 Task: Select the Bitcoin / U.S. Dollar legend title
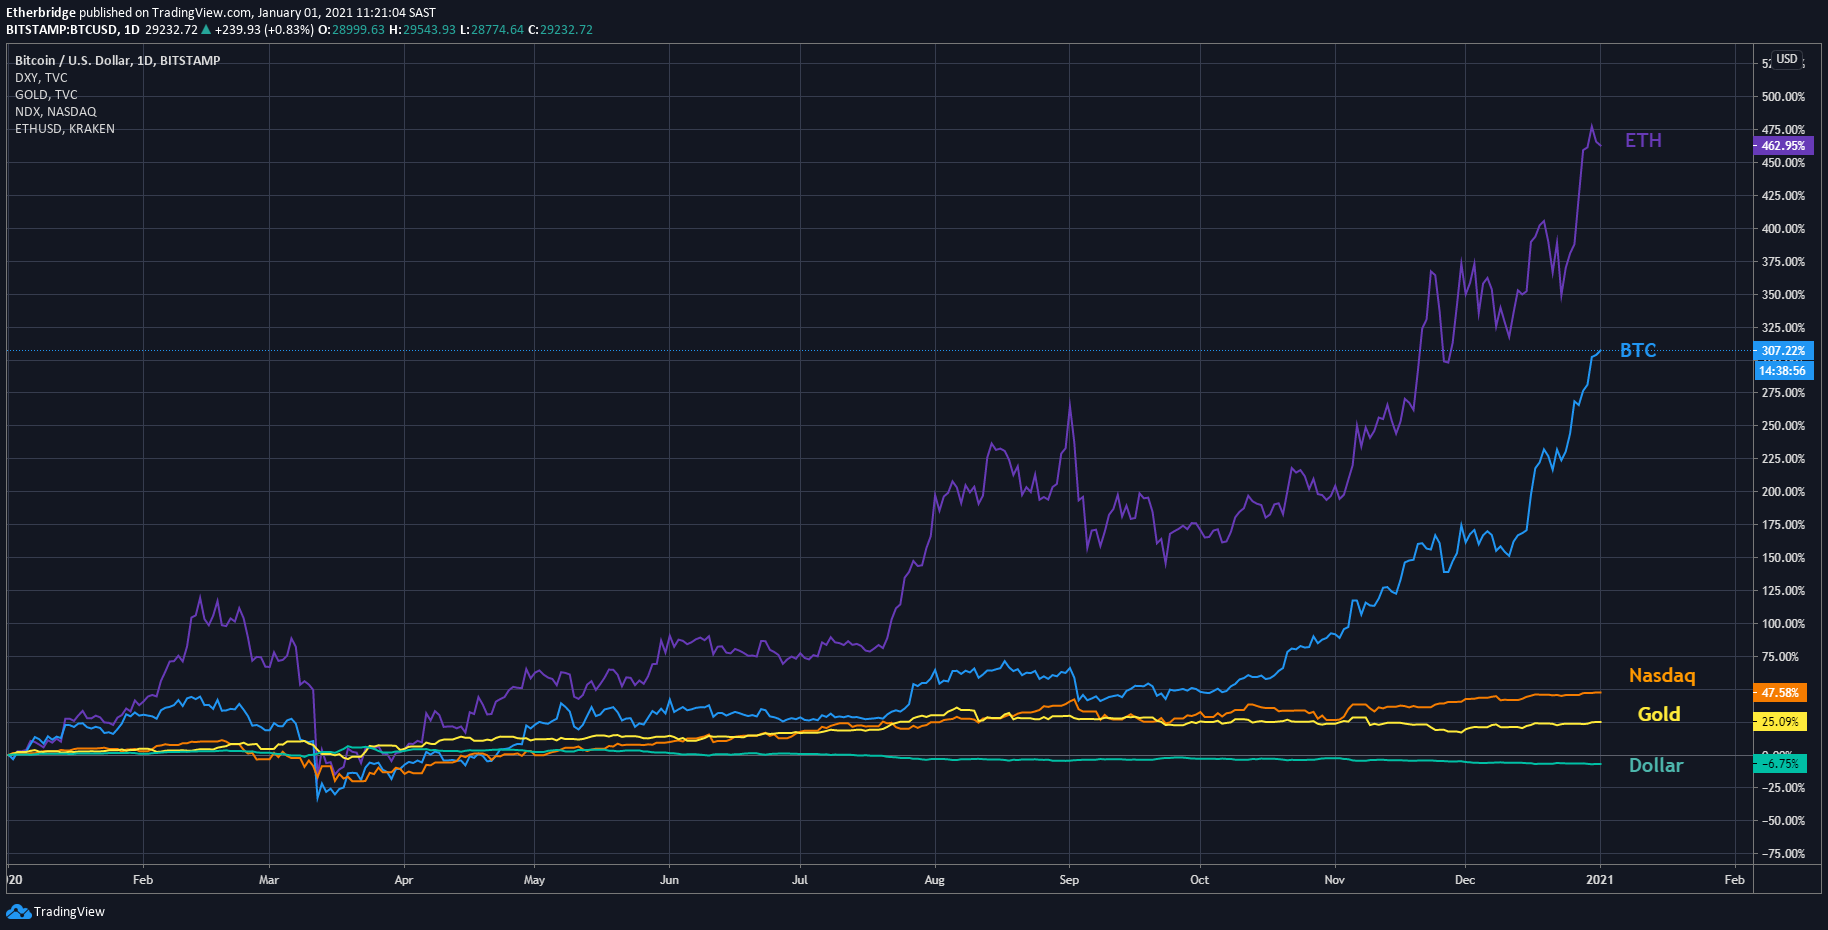(x=118, y=60)
